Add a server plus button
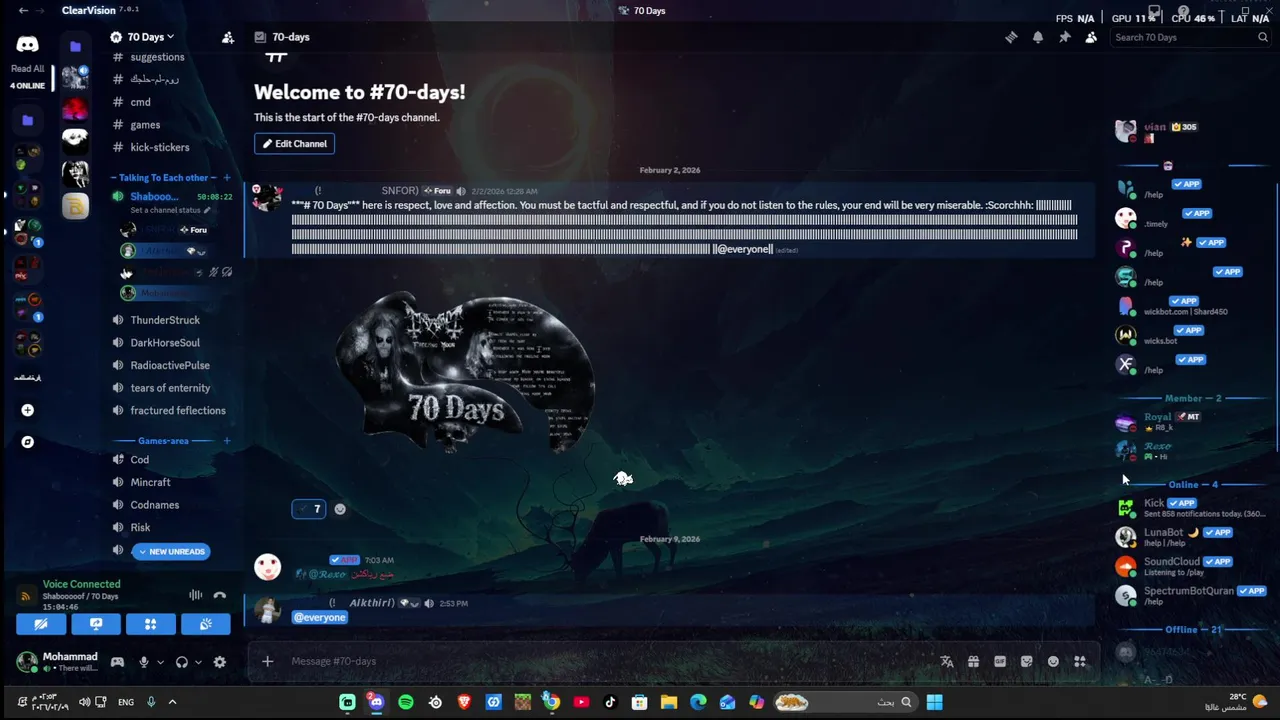Viewport: 1280px width, 720px height. tap(27, 410)
